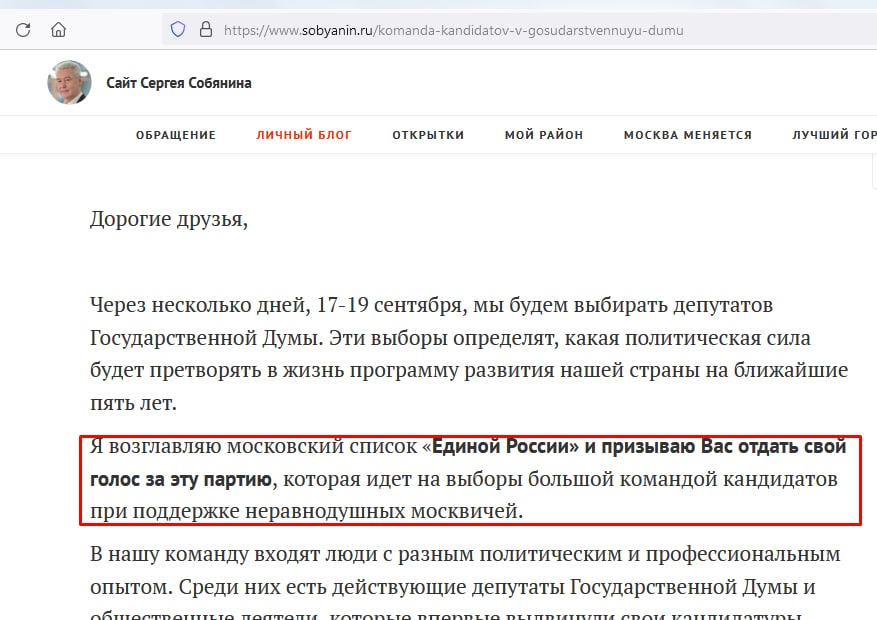Go to the browser home page icon
This screenshot has width=877, height=620.
pos(58,30)
